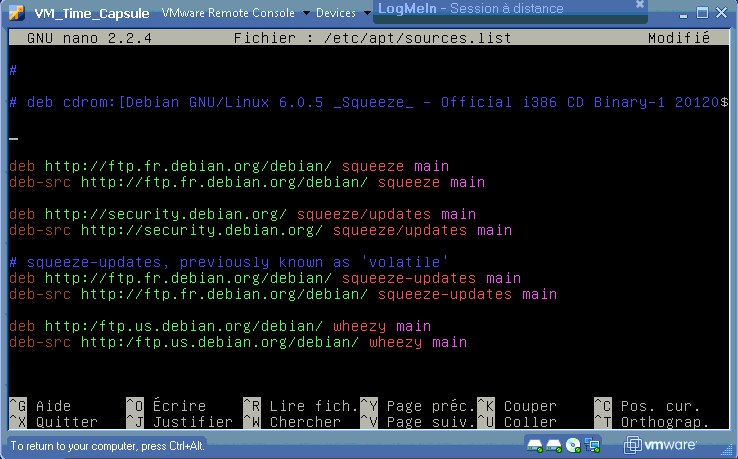Click the ^J Justifier shortcut label
The width and height of the screenshot is (738, 459).
point(179,422)
